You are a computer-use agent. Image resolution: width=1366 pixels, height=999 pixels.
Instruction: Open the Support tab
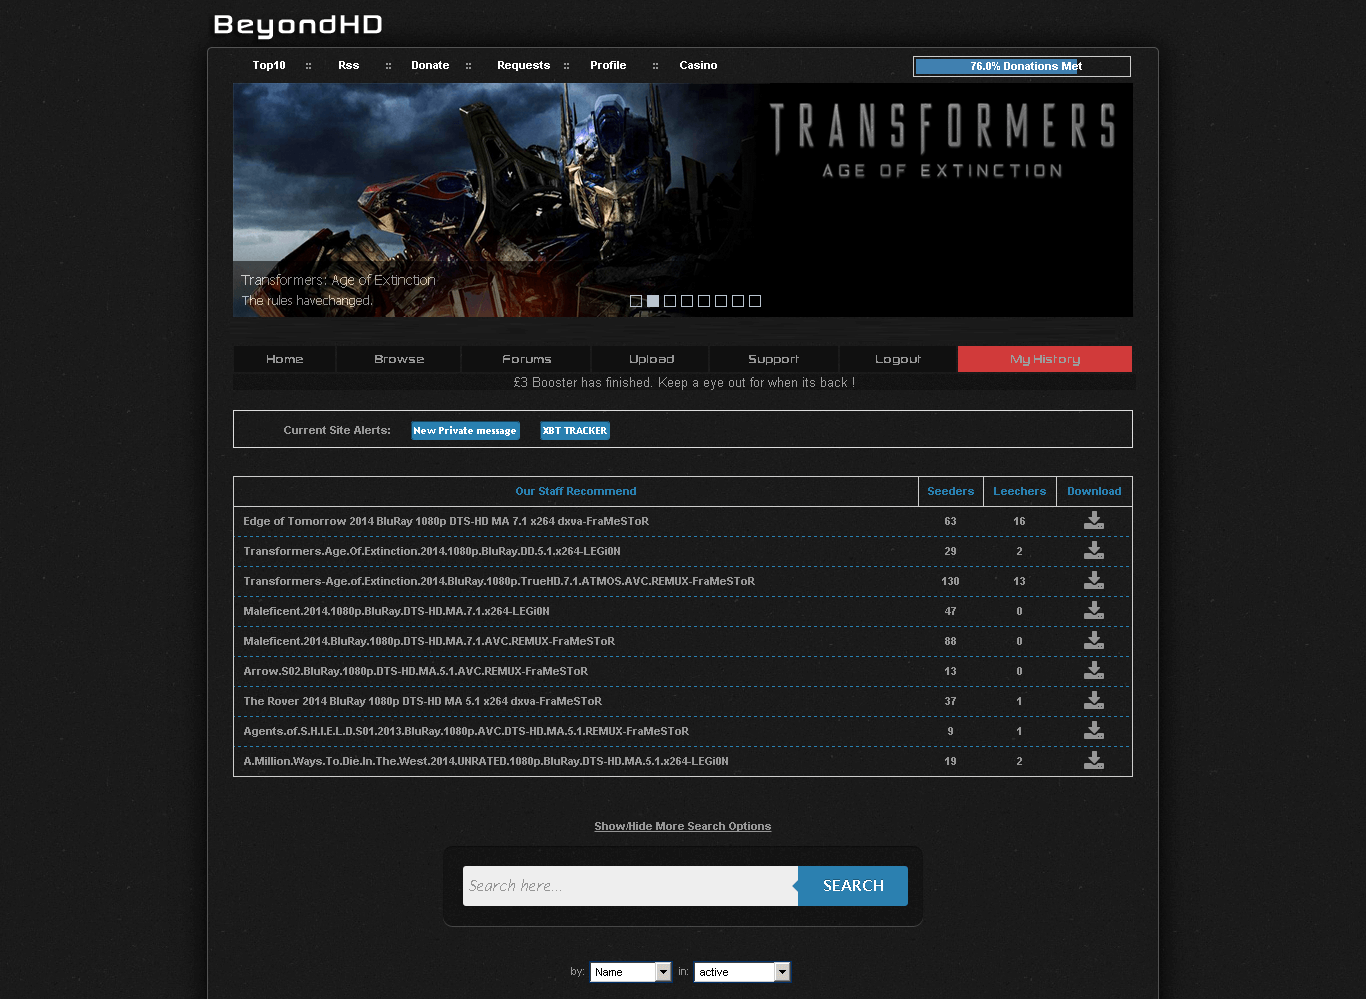[x=774, y=359]
